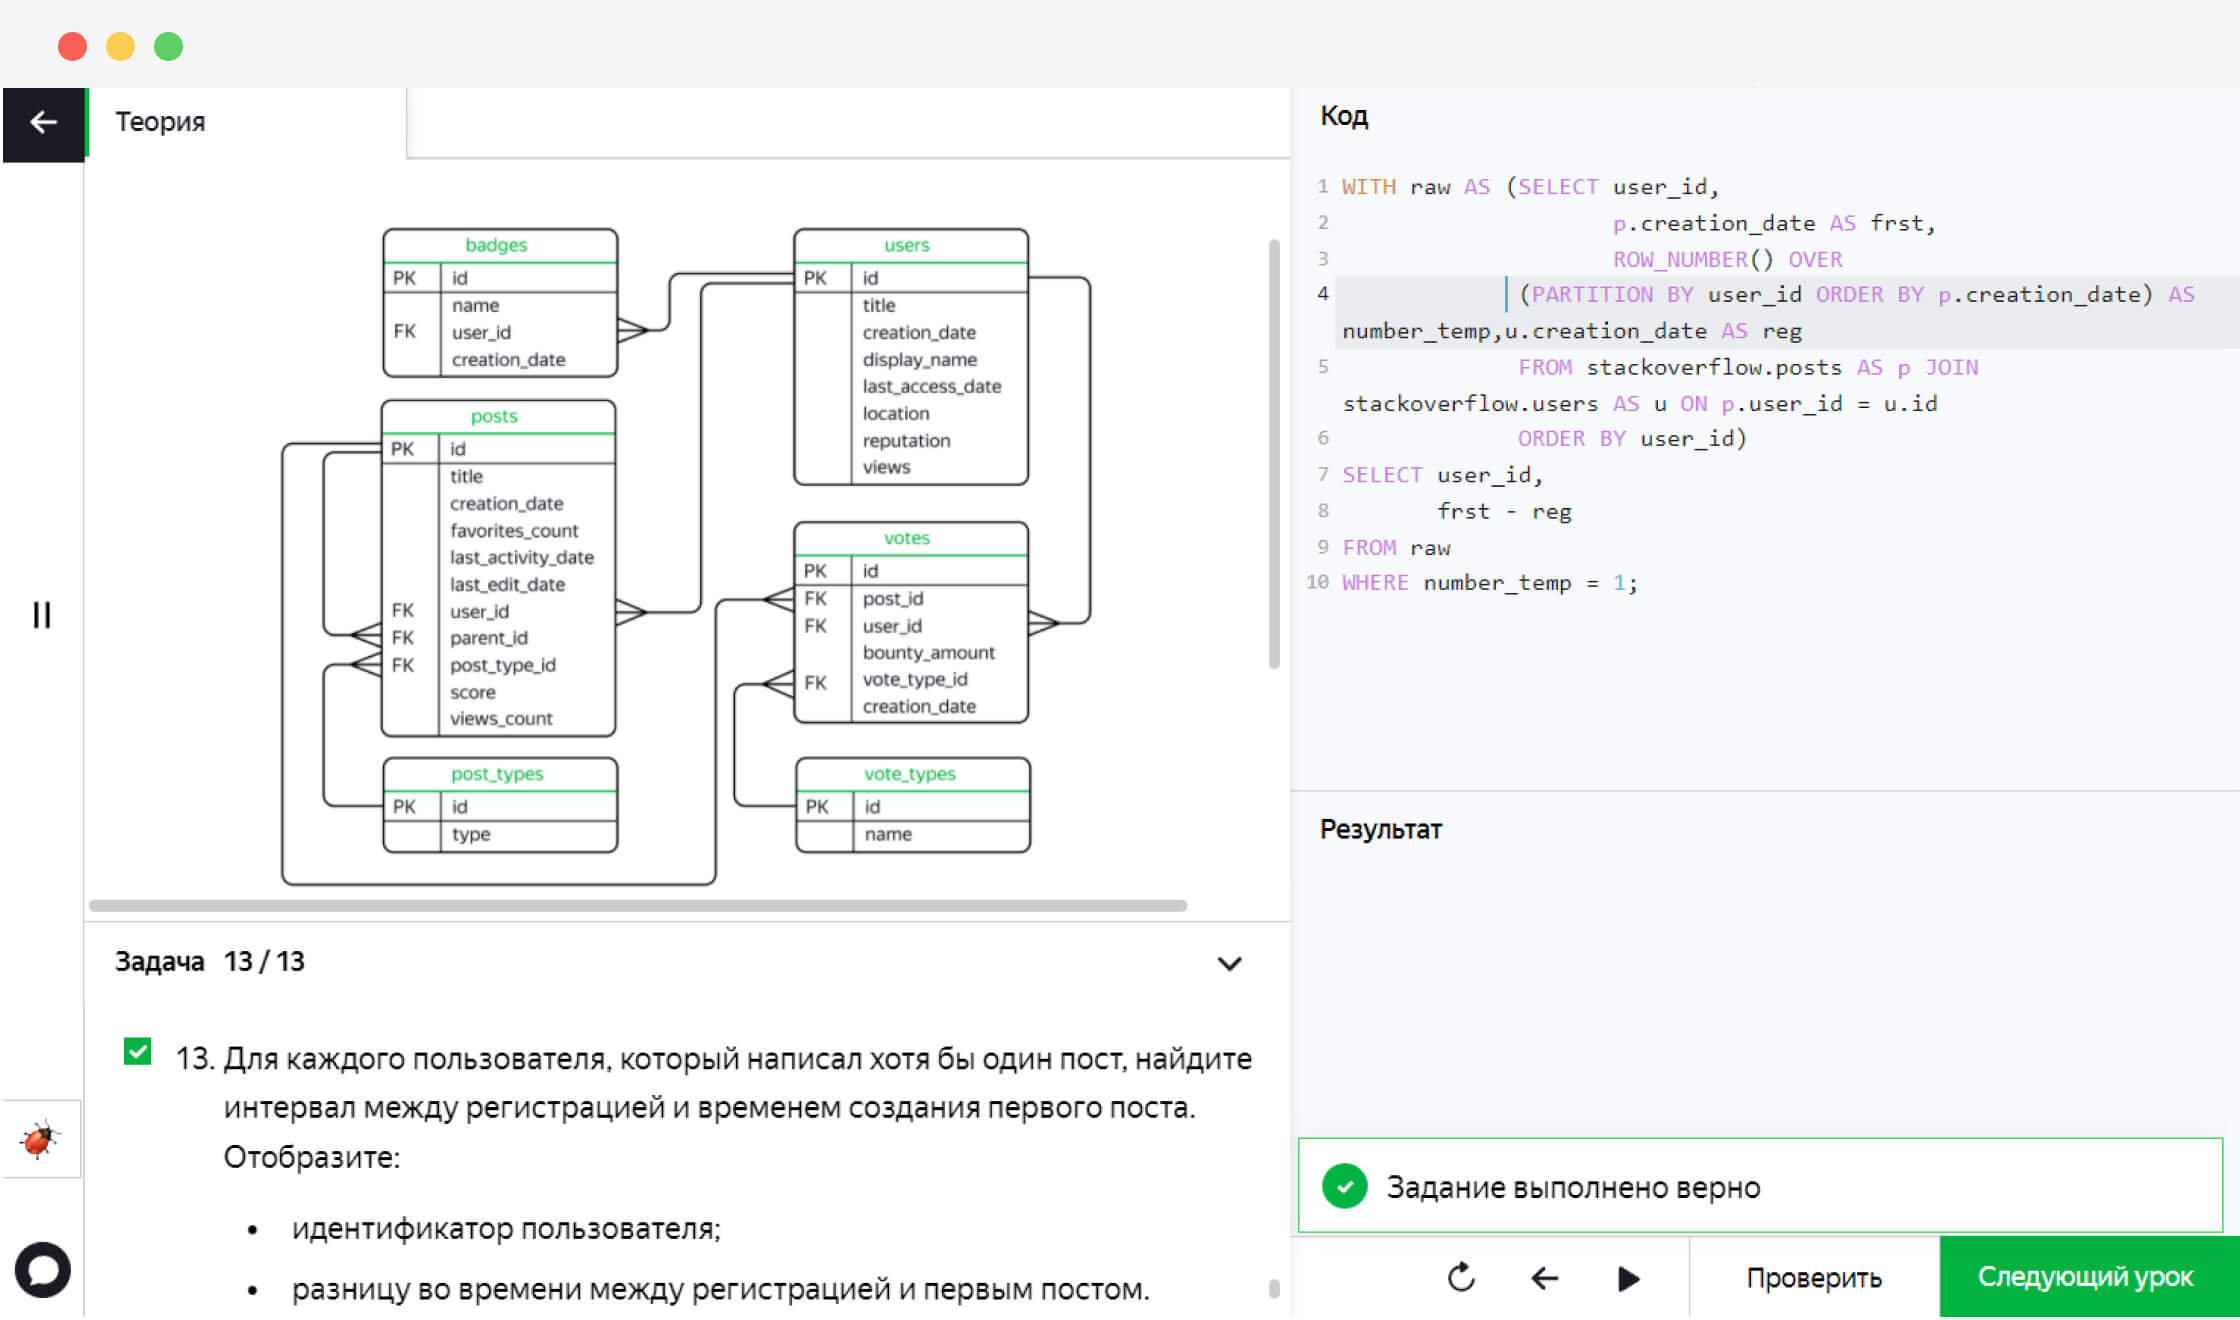This screenshot has width=2240, height=1320.
Task: Click the 'WHERE number_temp = 1;' code line
Action: click(1490, 583)
